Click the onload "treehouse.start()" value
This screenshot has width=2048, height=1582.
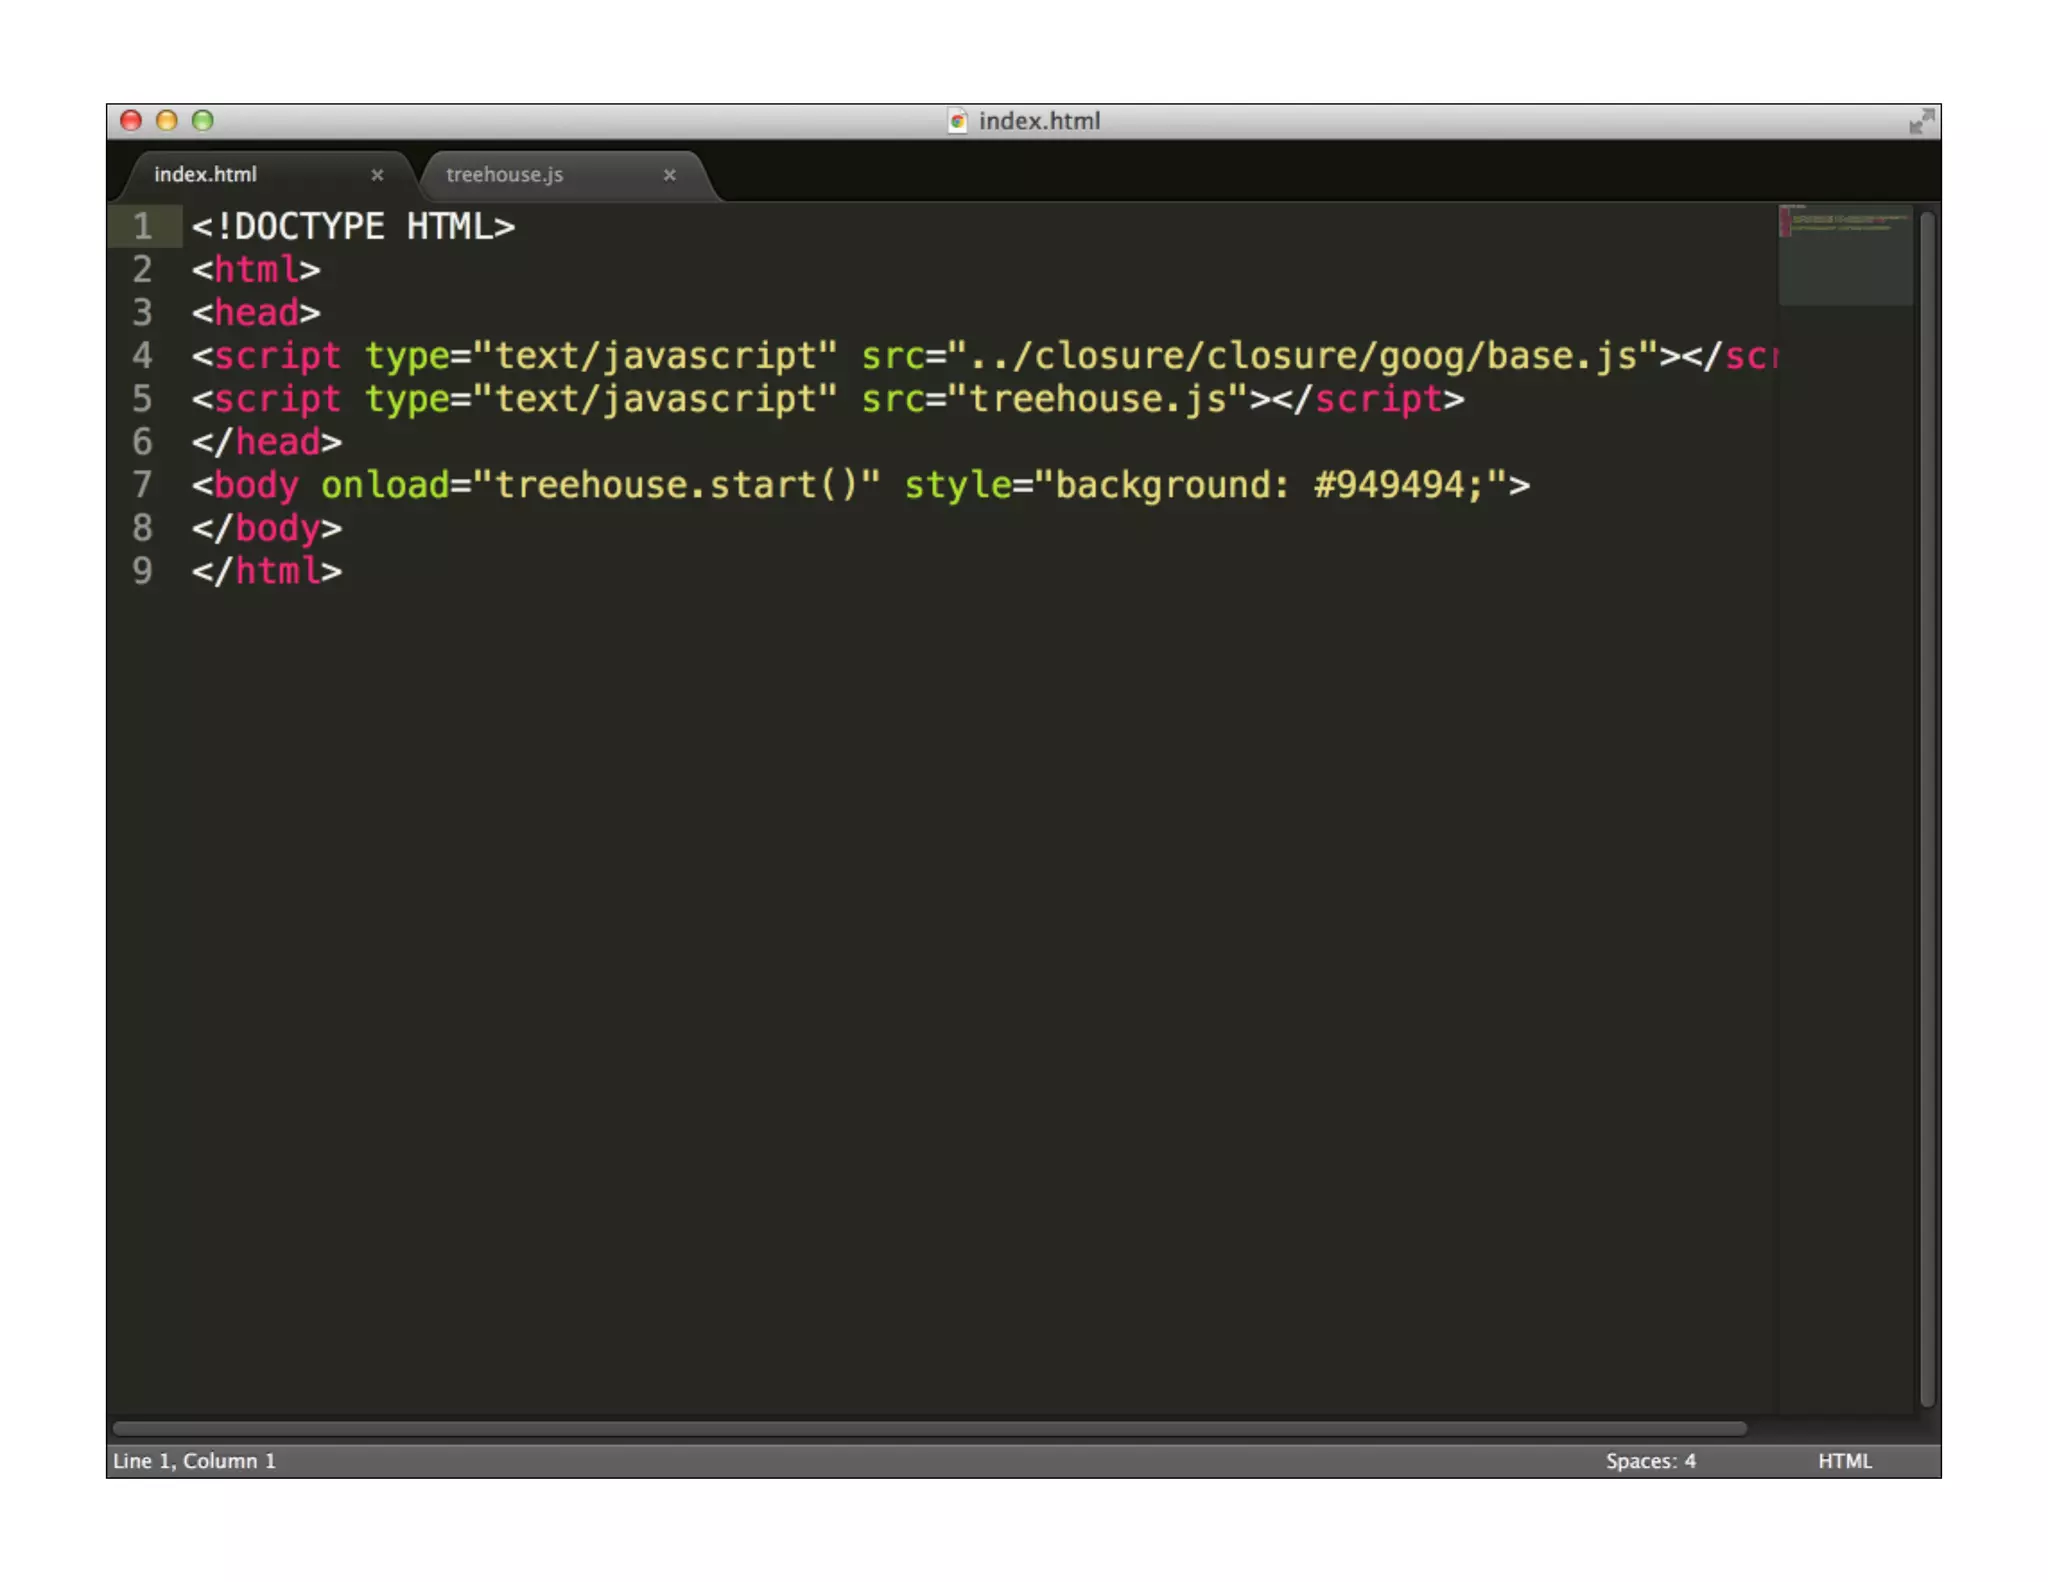click(677, 485)
